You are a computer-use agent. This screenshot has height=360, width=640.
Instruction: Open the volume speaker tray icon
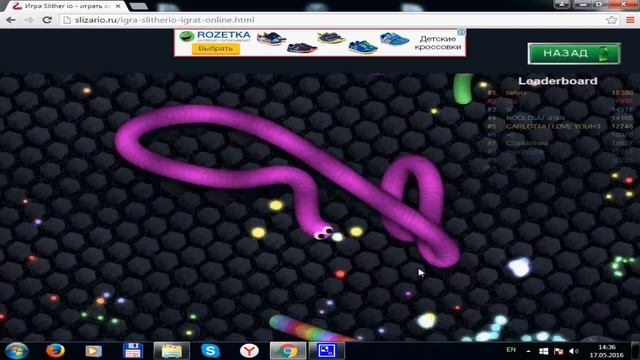(x=573, y=351)
